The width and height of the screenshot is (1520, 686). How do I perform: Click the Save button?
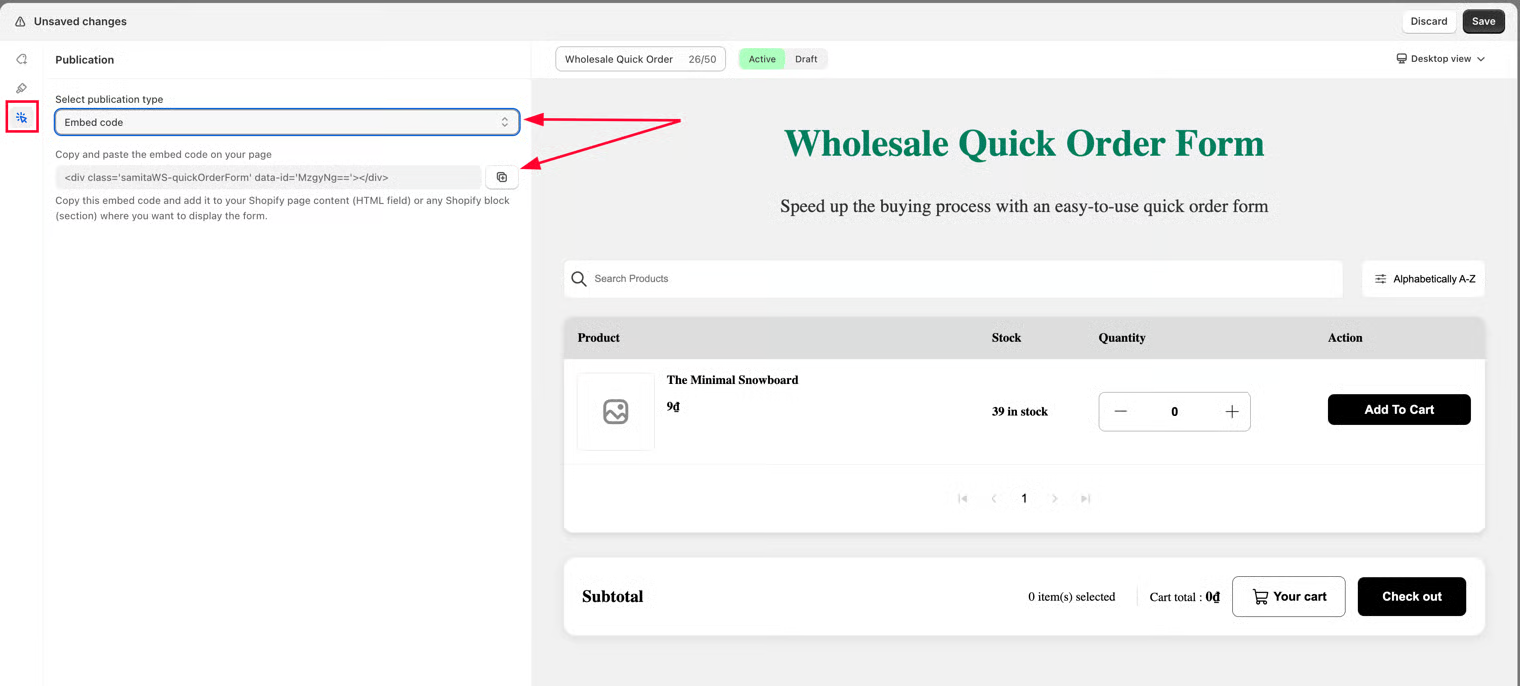point(1483,21)
